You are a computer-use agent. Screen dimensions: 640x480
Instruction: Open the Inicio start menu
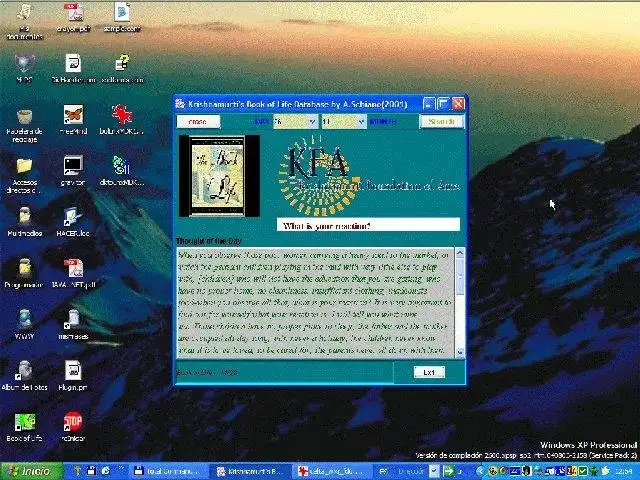click(x=31, y=471)
